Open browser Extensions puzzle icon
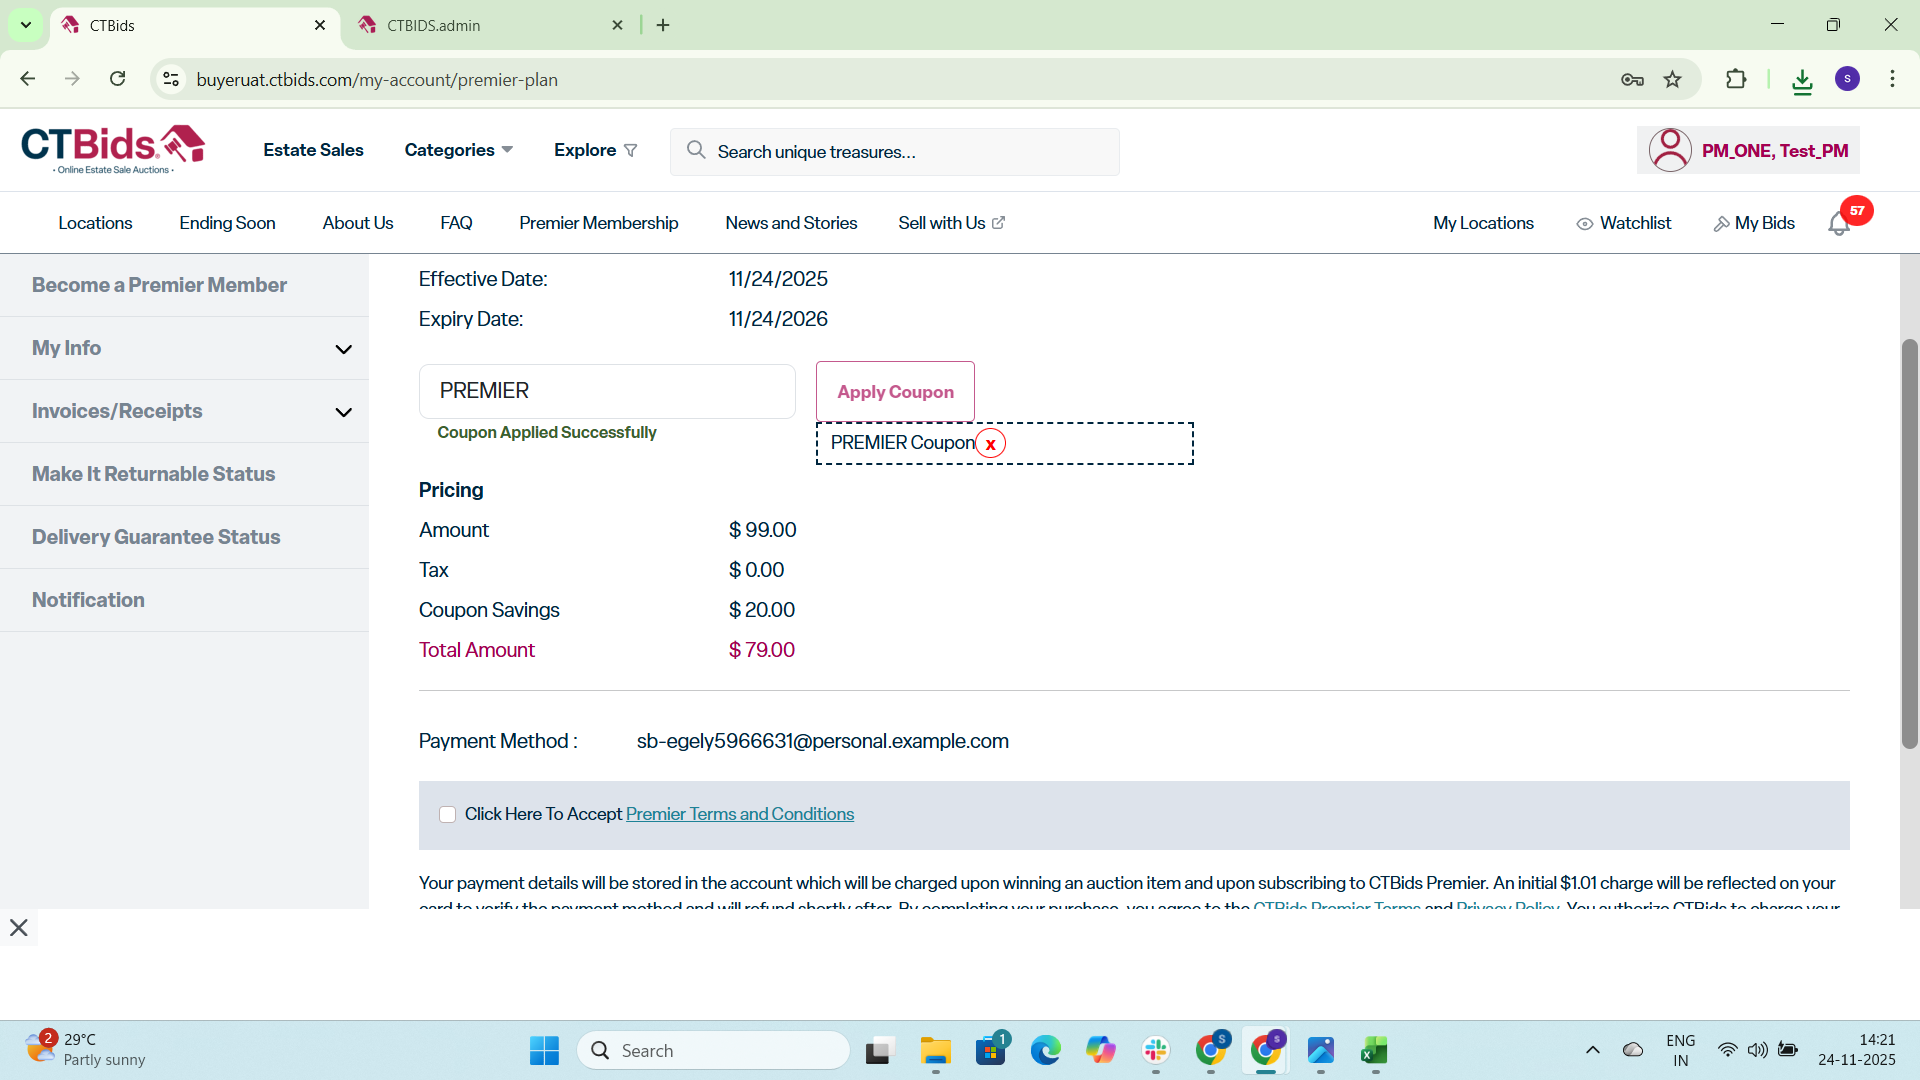The height and width of the screenshot is (1080, 1920). [x=1736, y=80]
